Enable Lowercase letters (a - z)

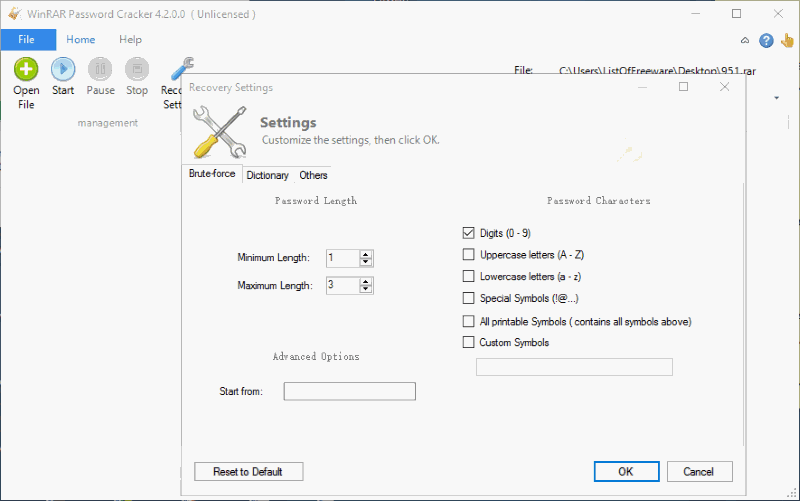coord(468,277)
